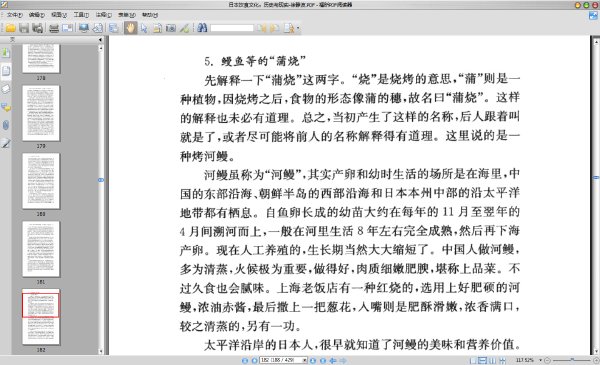Go to last page button
This screenshot has width=600, height=365.
coord(323,360)
